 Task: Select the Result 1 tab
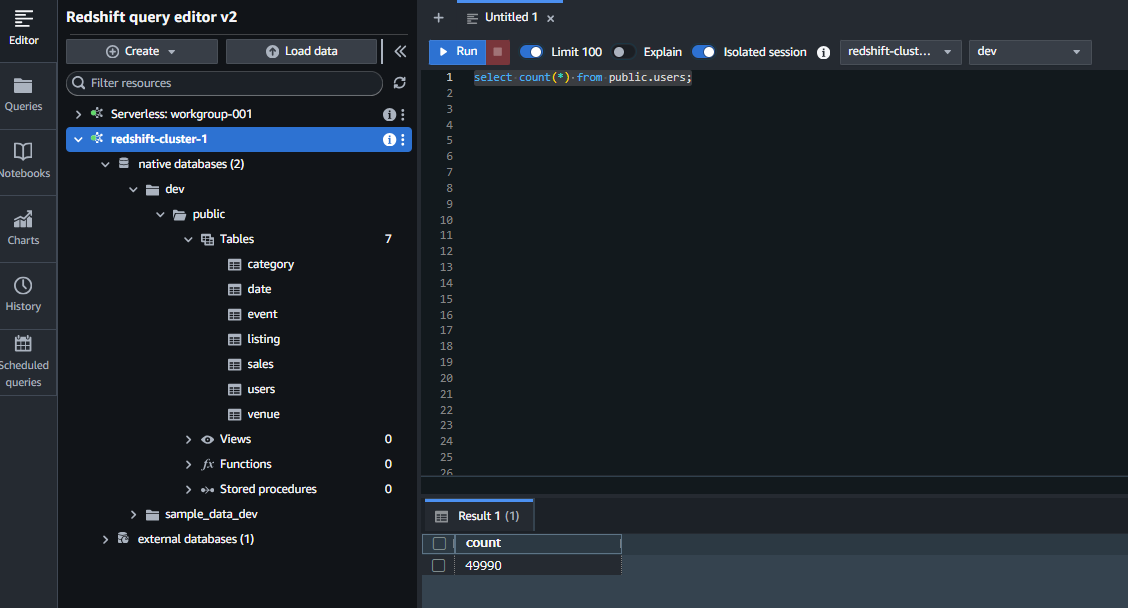click(479, 516)
